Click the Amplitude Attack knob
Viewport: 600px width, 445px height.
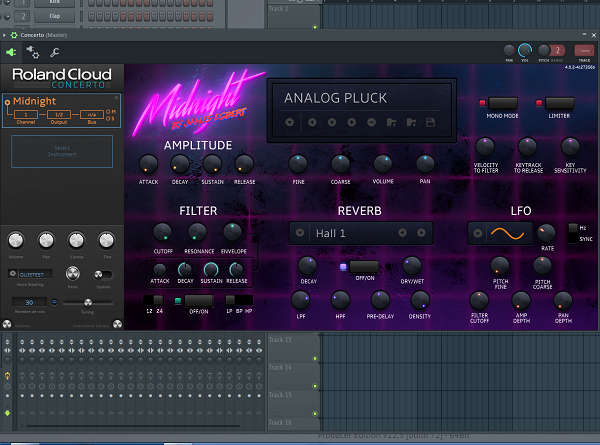[148, 165]
